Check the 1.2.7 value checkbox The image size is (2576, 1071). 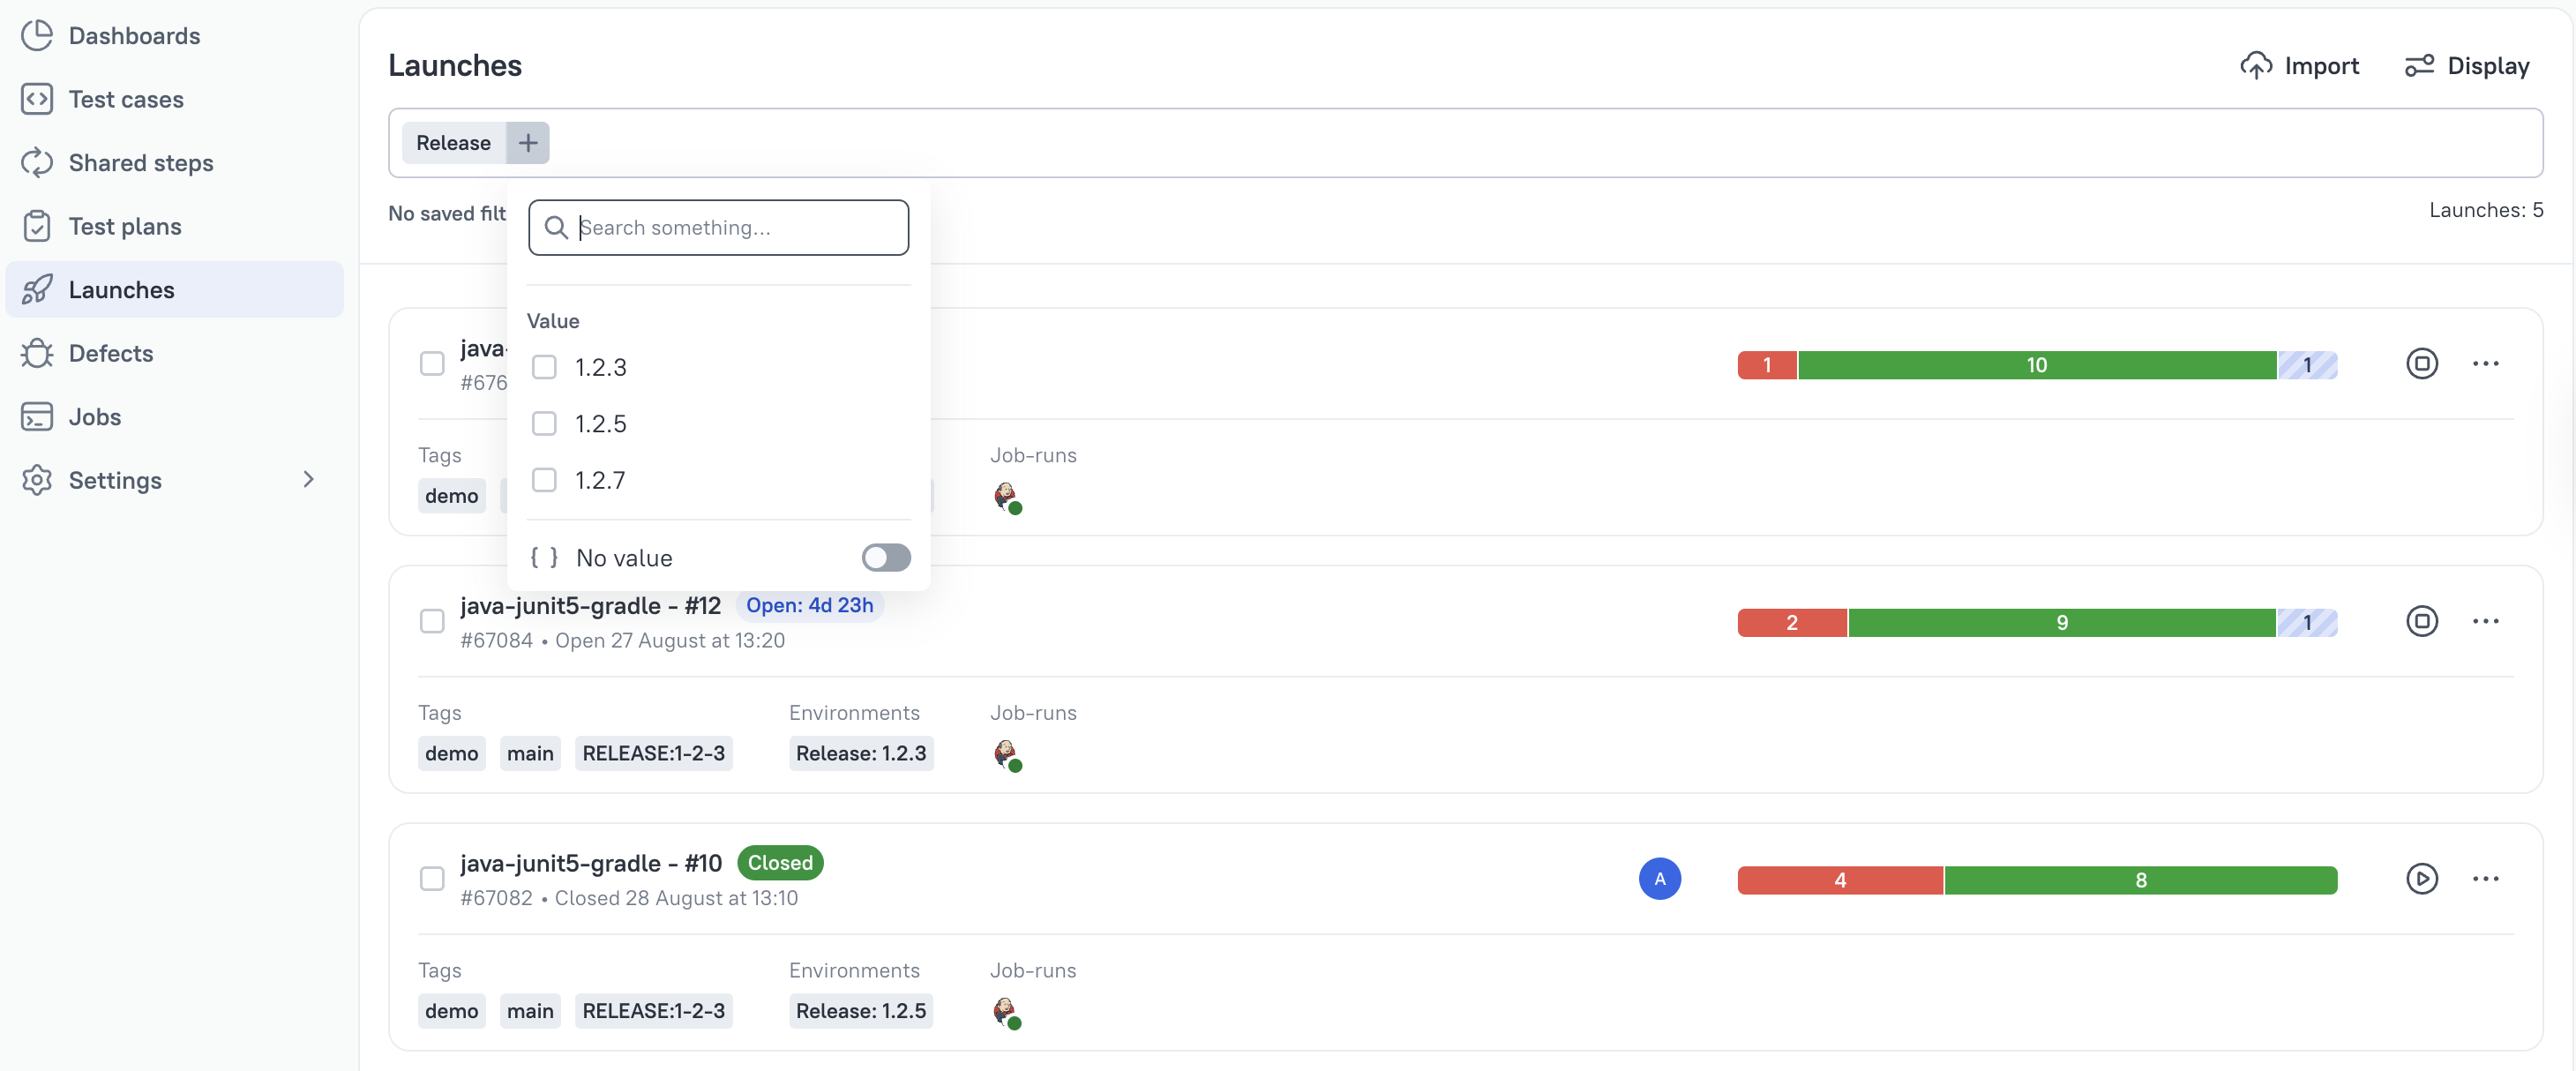pyautogui.click(x=544, y=480)
